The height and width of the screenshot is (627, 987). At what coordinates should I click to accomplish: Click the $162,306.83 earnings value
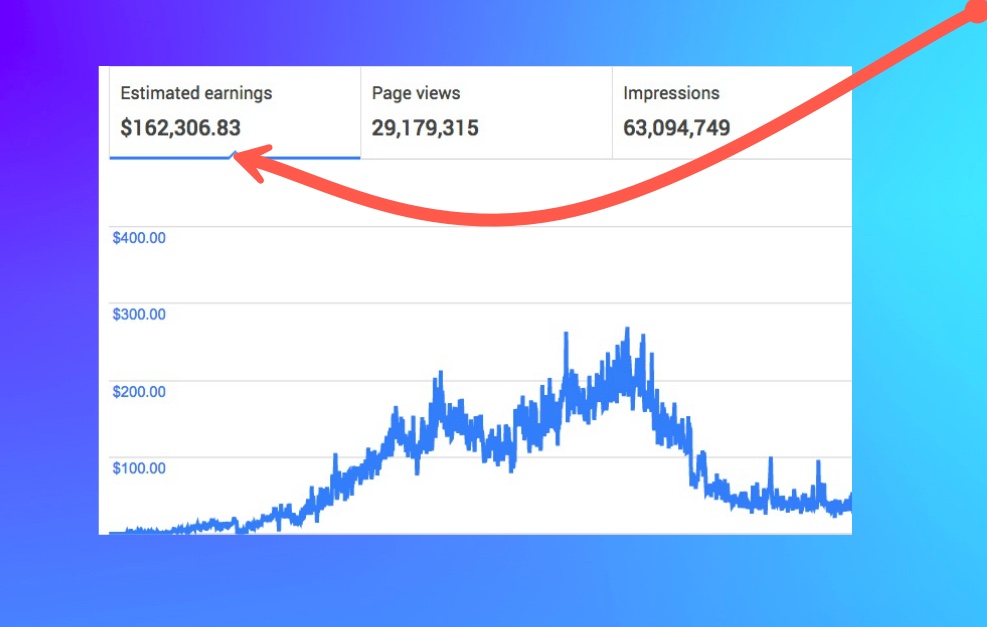(x=181, y=128)
